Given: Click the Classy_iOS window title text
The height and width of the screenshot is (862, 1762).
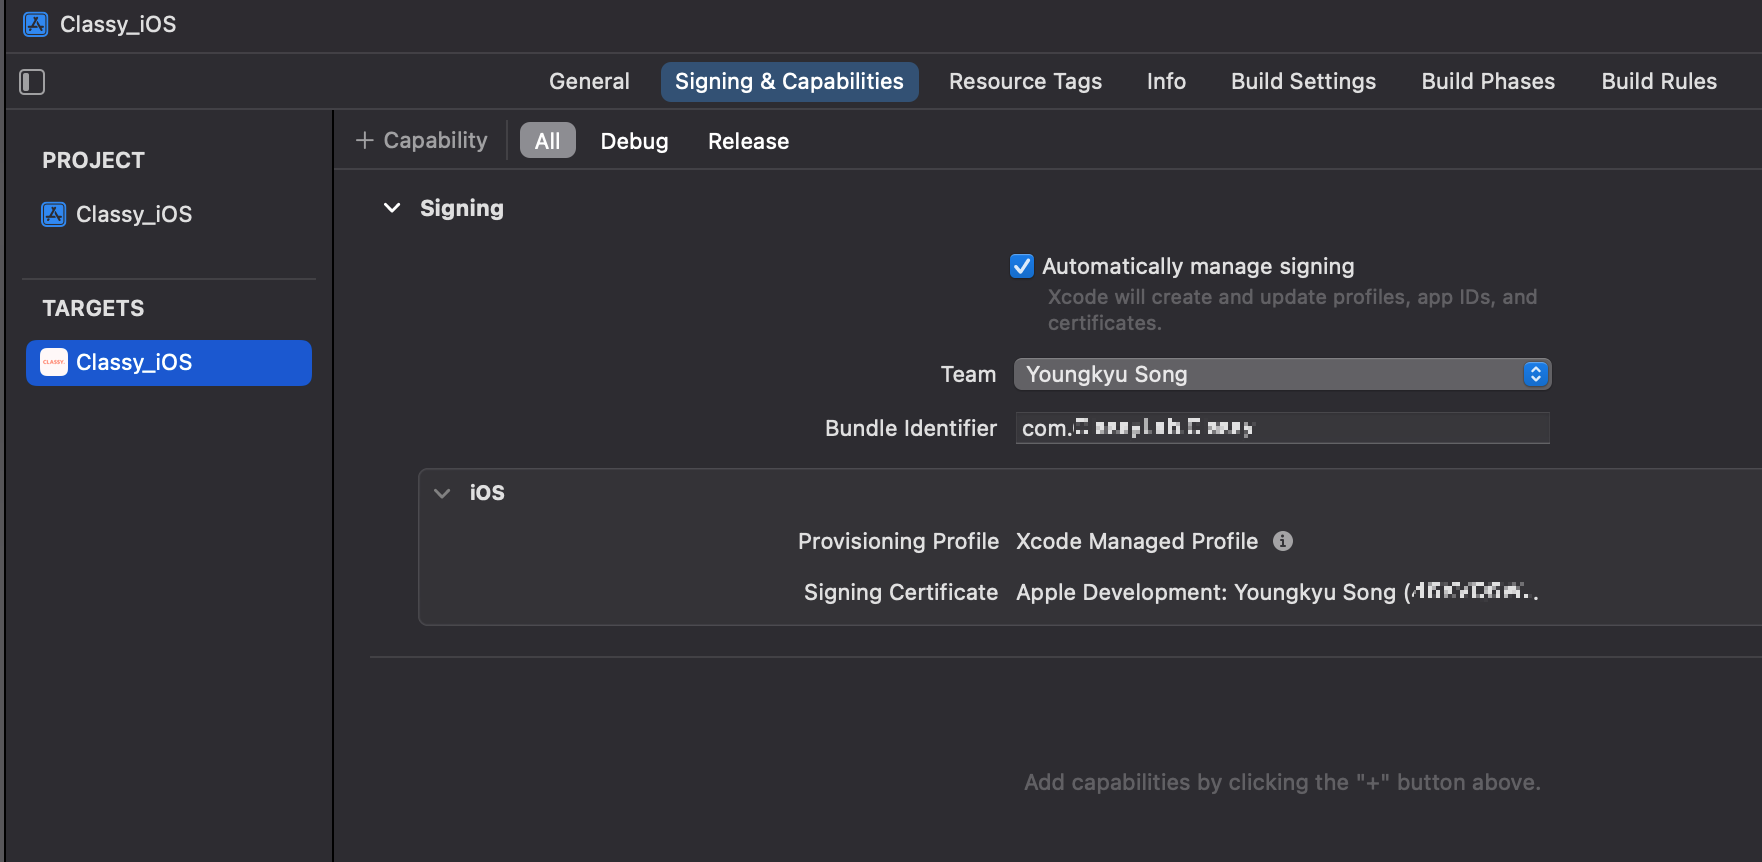Looking at the screenshot, I should point(118,24).
